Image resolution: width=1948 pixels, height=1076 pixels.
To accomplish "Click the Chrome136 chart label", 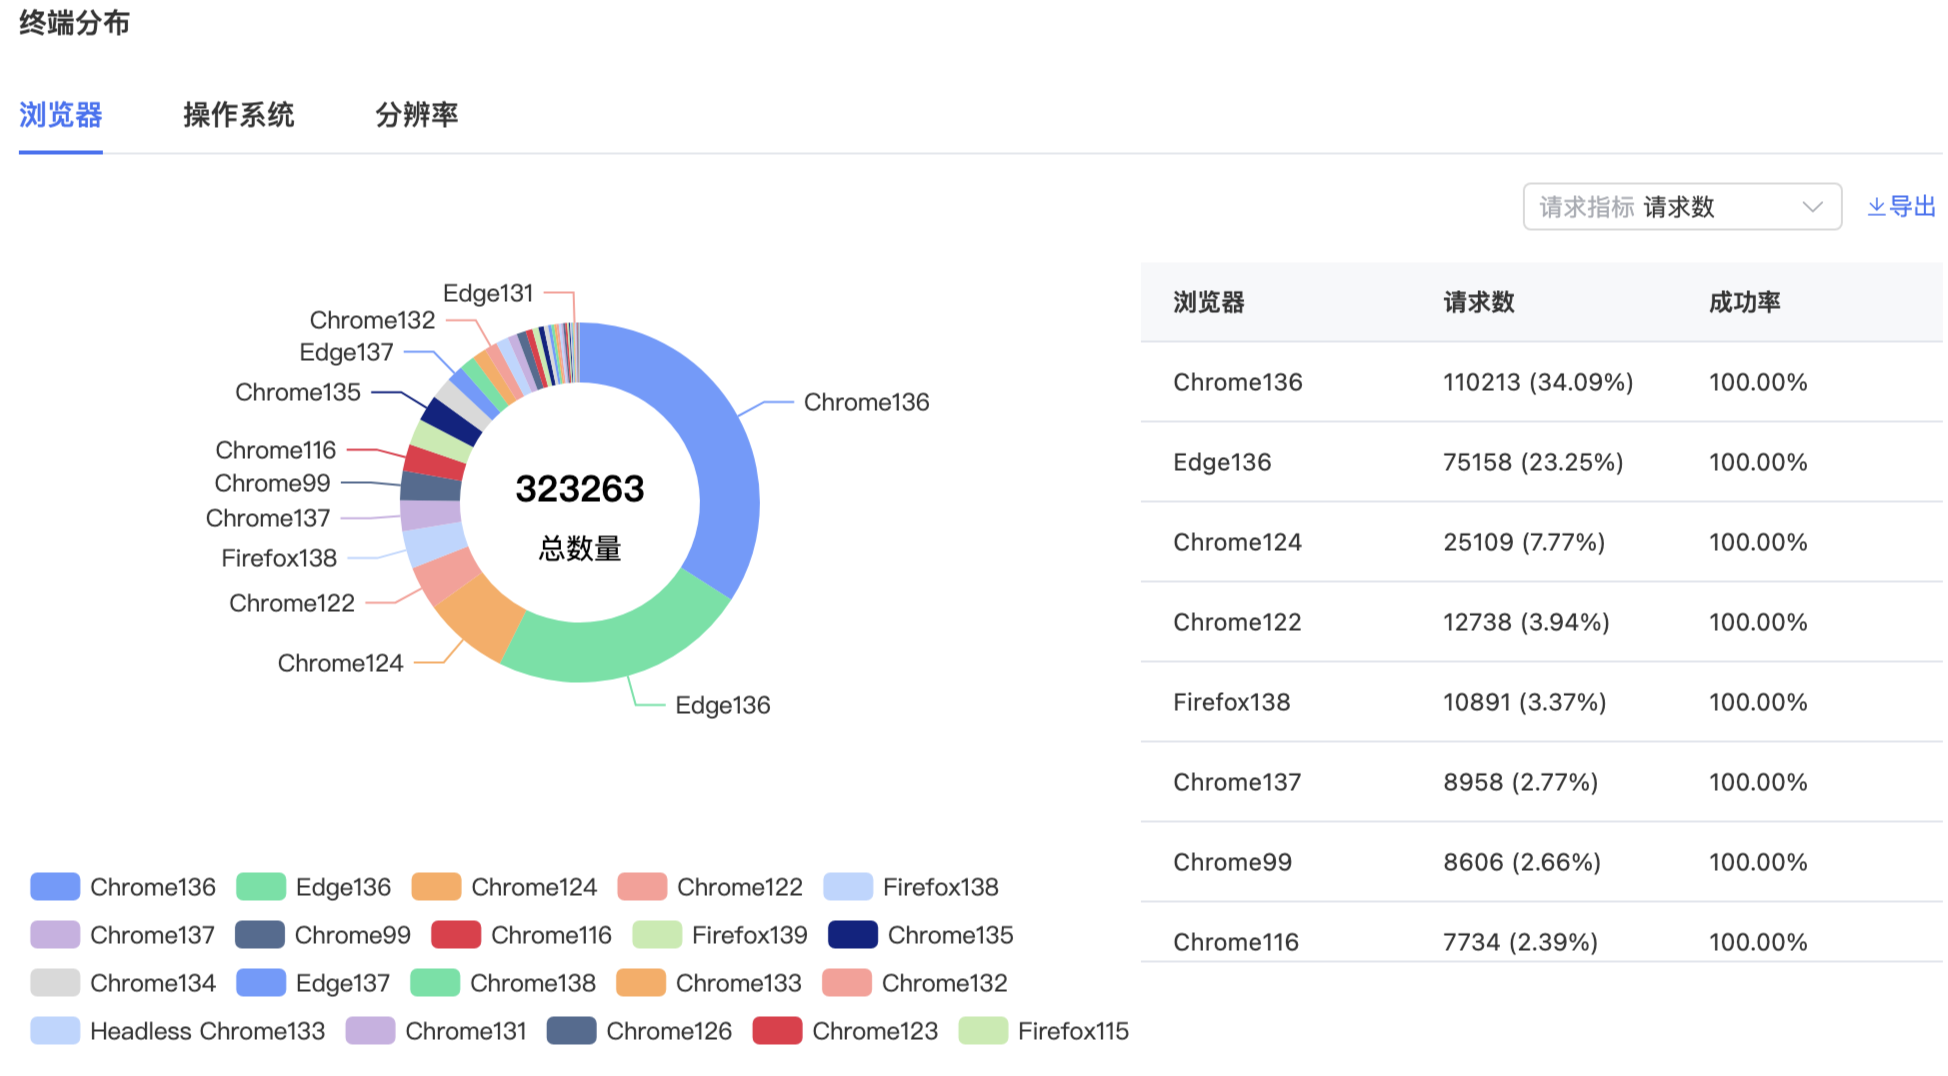I will pyautogui.click(x=866, y=402).
